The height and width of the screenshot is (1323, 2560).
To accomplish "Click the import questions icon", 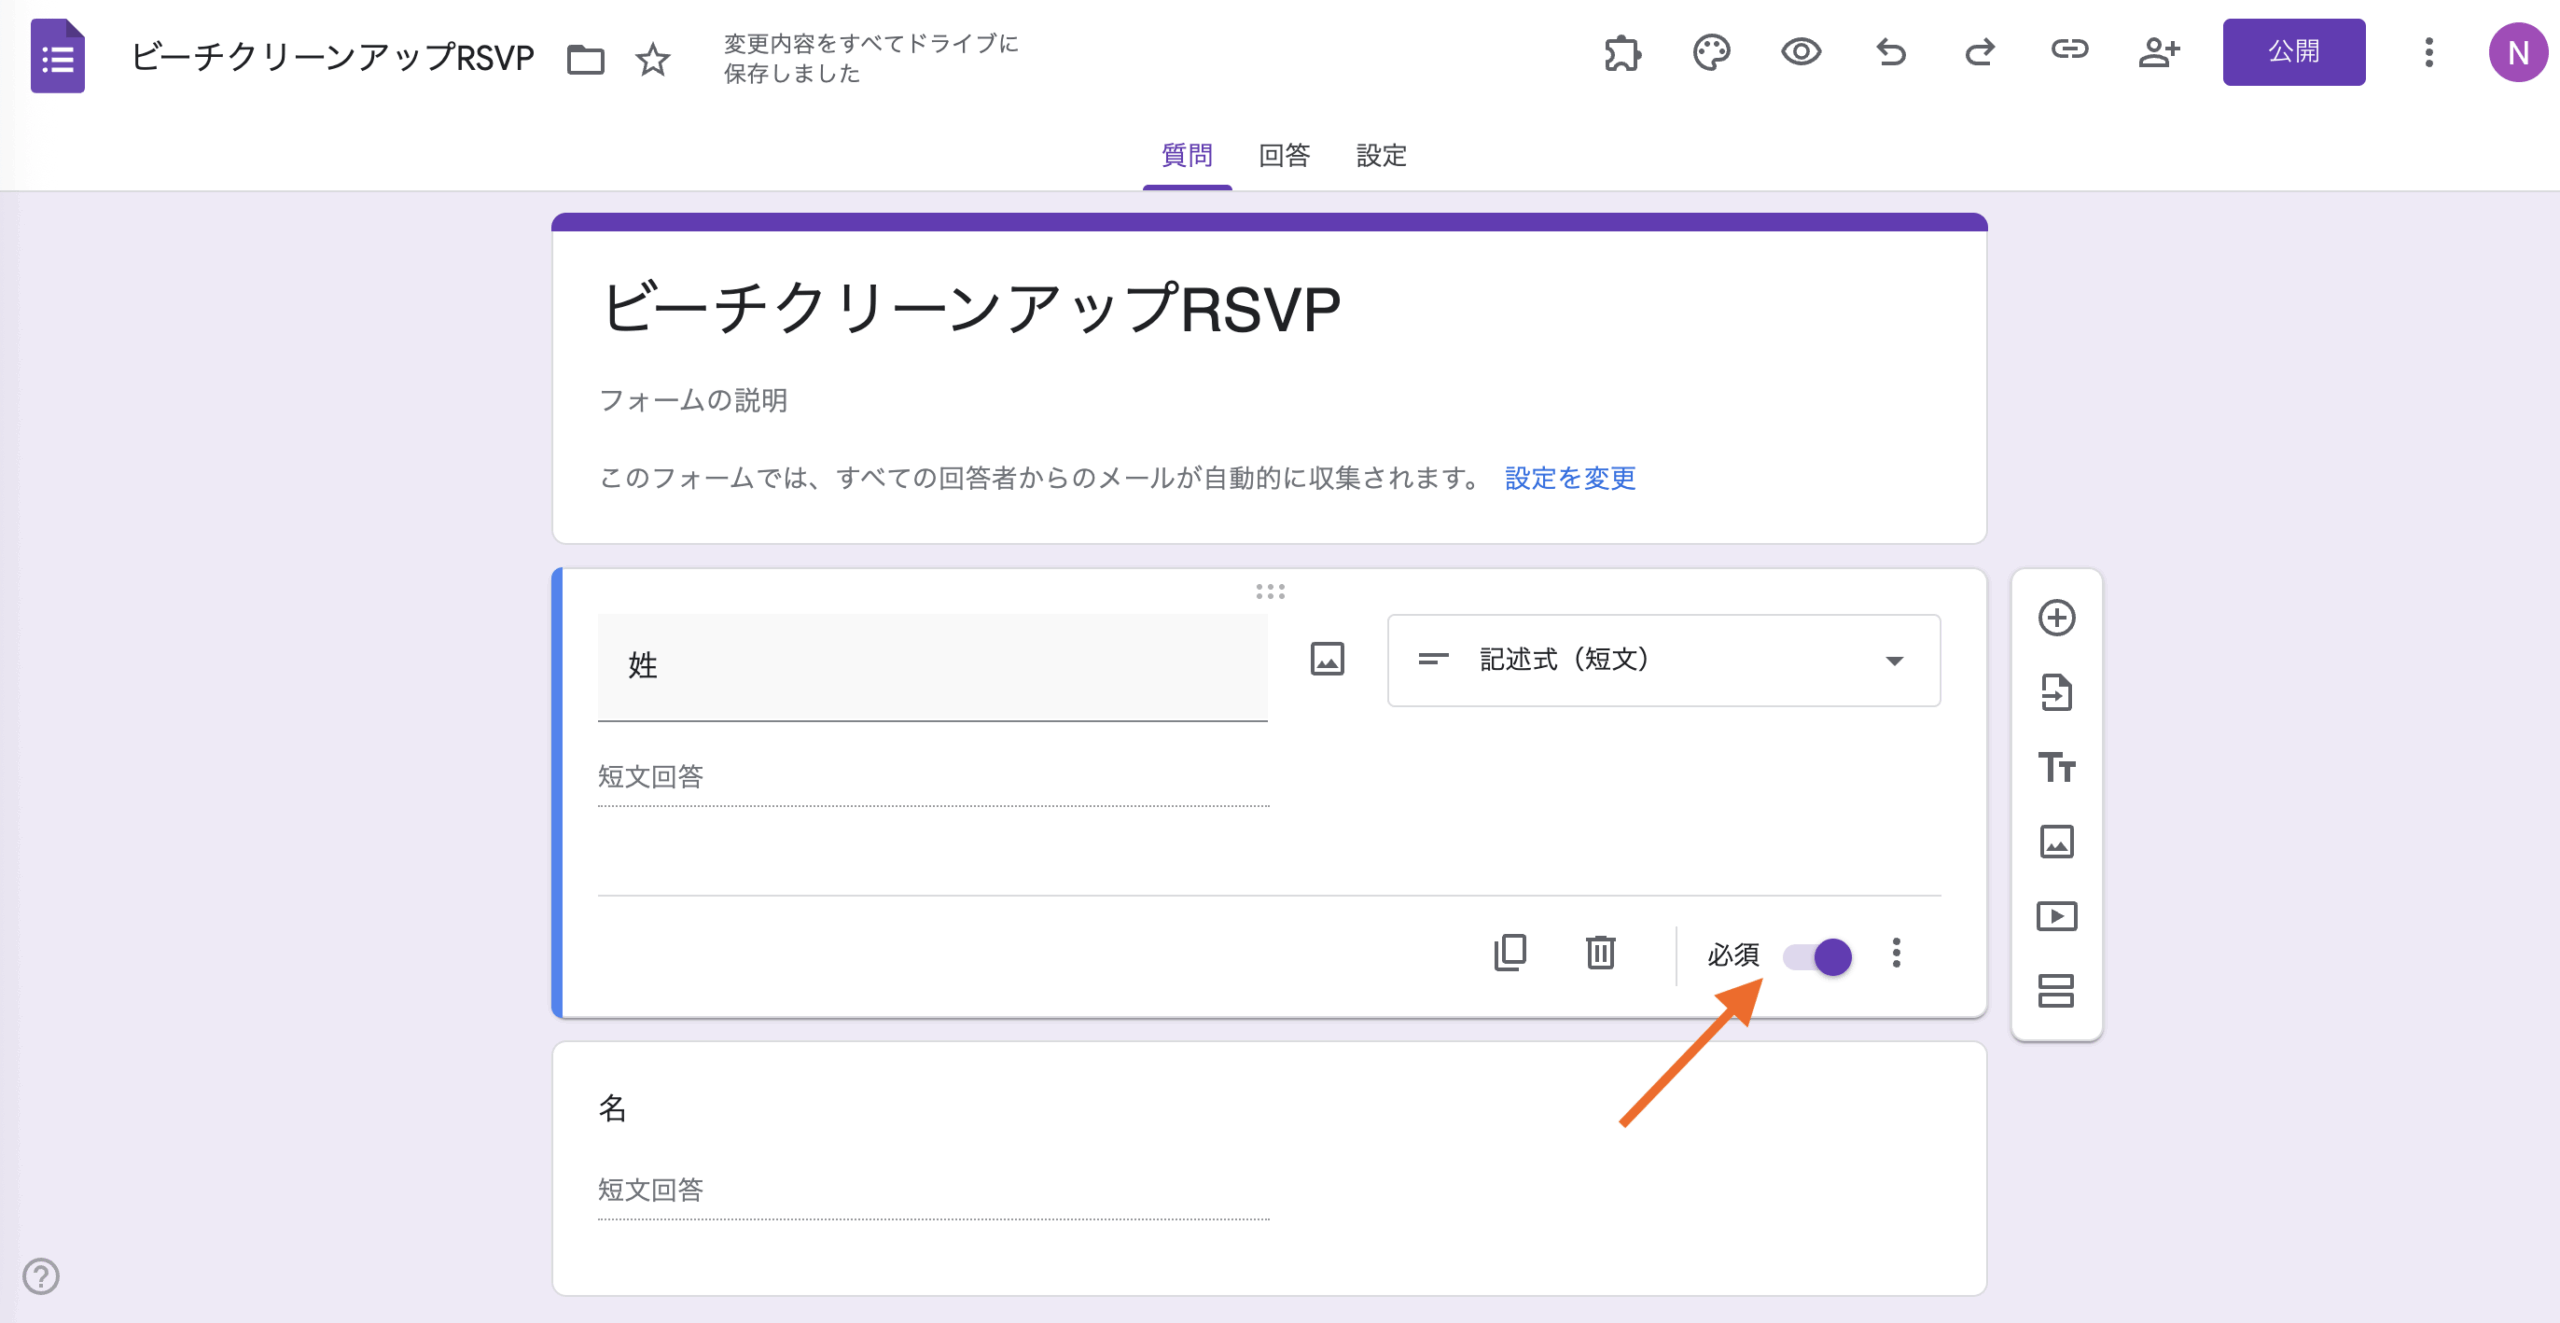I will [2056, 692].
